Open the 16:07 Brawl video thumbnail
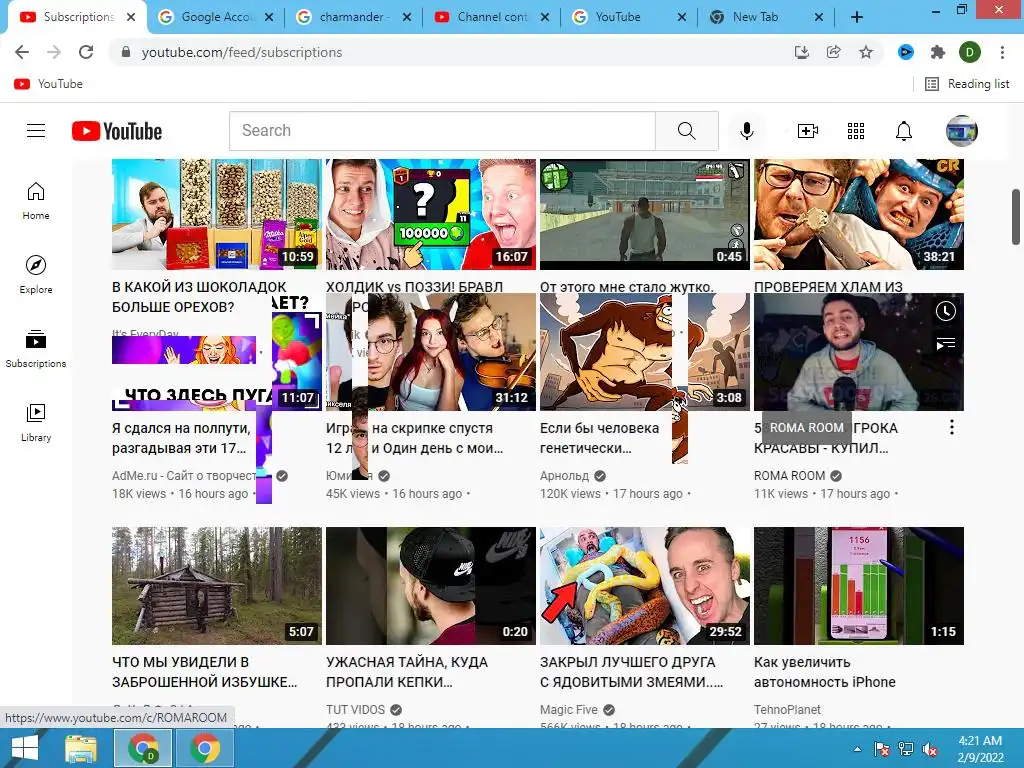 pyautogui.click(x=431, y=214)
